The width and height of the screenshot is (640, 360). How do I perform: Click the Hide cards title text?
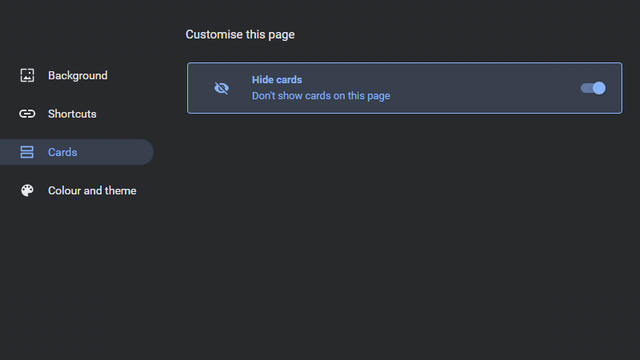click(x=277, y=80)
